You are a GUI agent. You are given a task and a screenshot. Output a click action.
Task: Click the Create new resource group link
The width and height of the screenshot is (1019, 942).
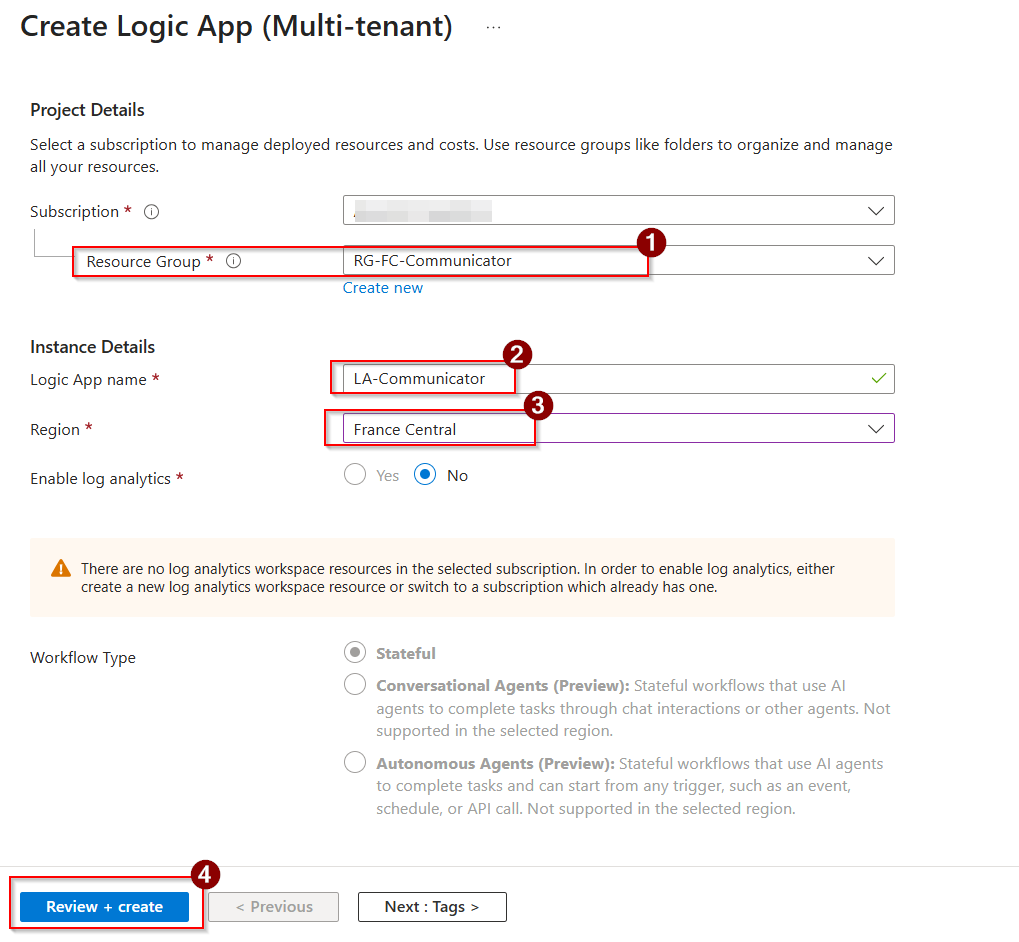(383, 288)
